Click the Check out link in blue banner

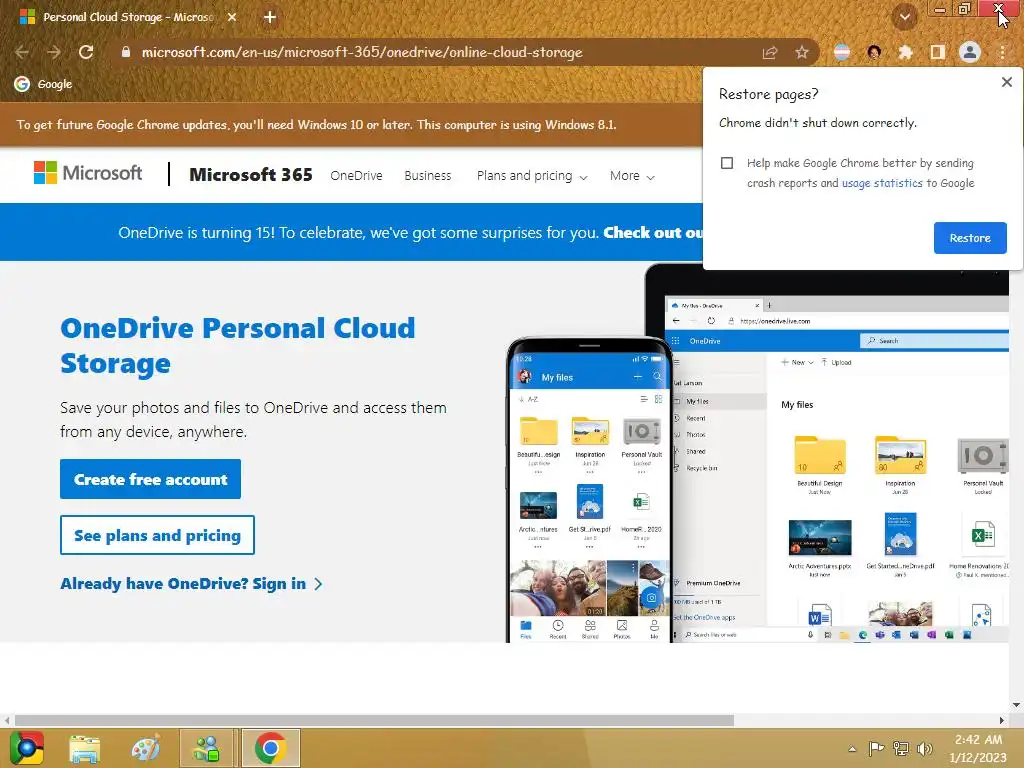[652, 232]
